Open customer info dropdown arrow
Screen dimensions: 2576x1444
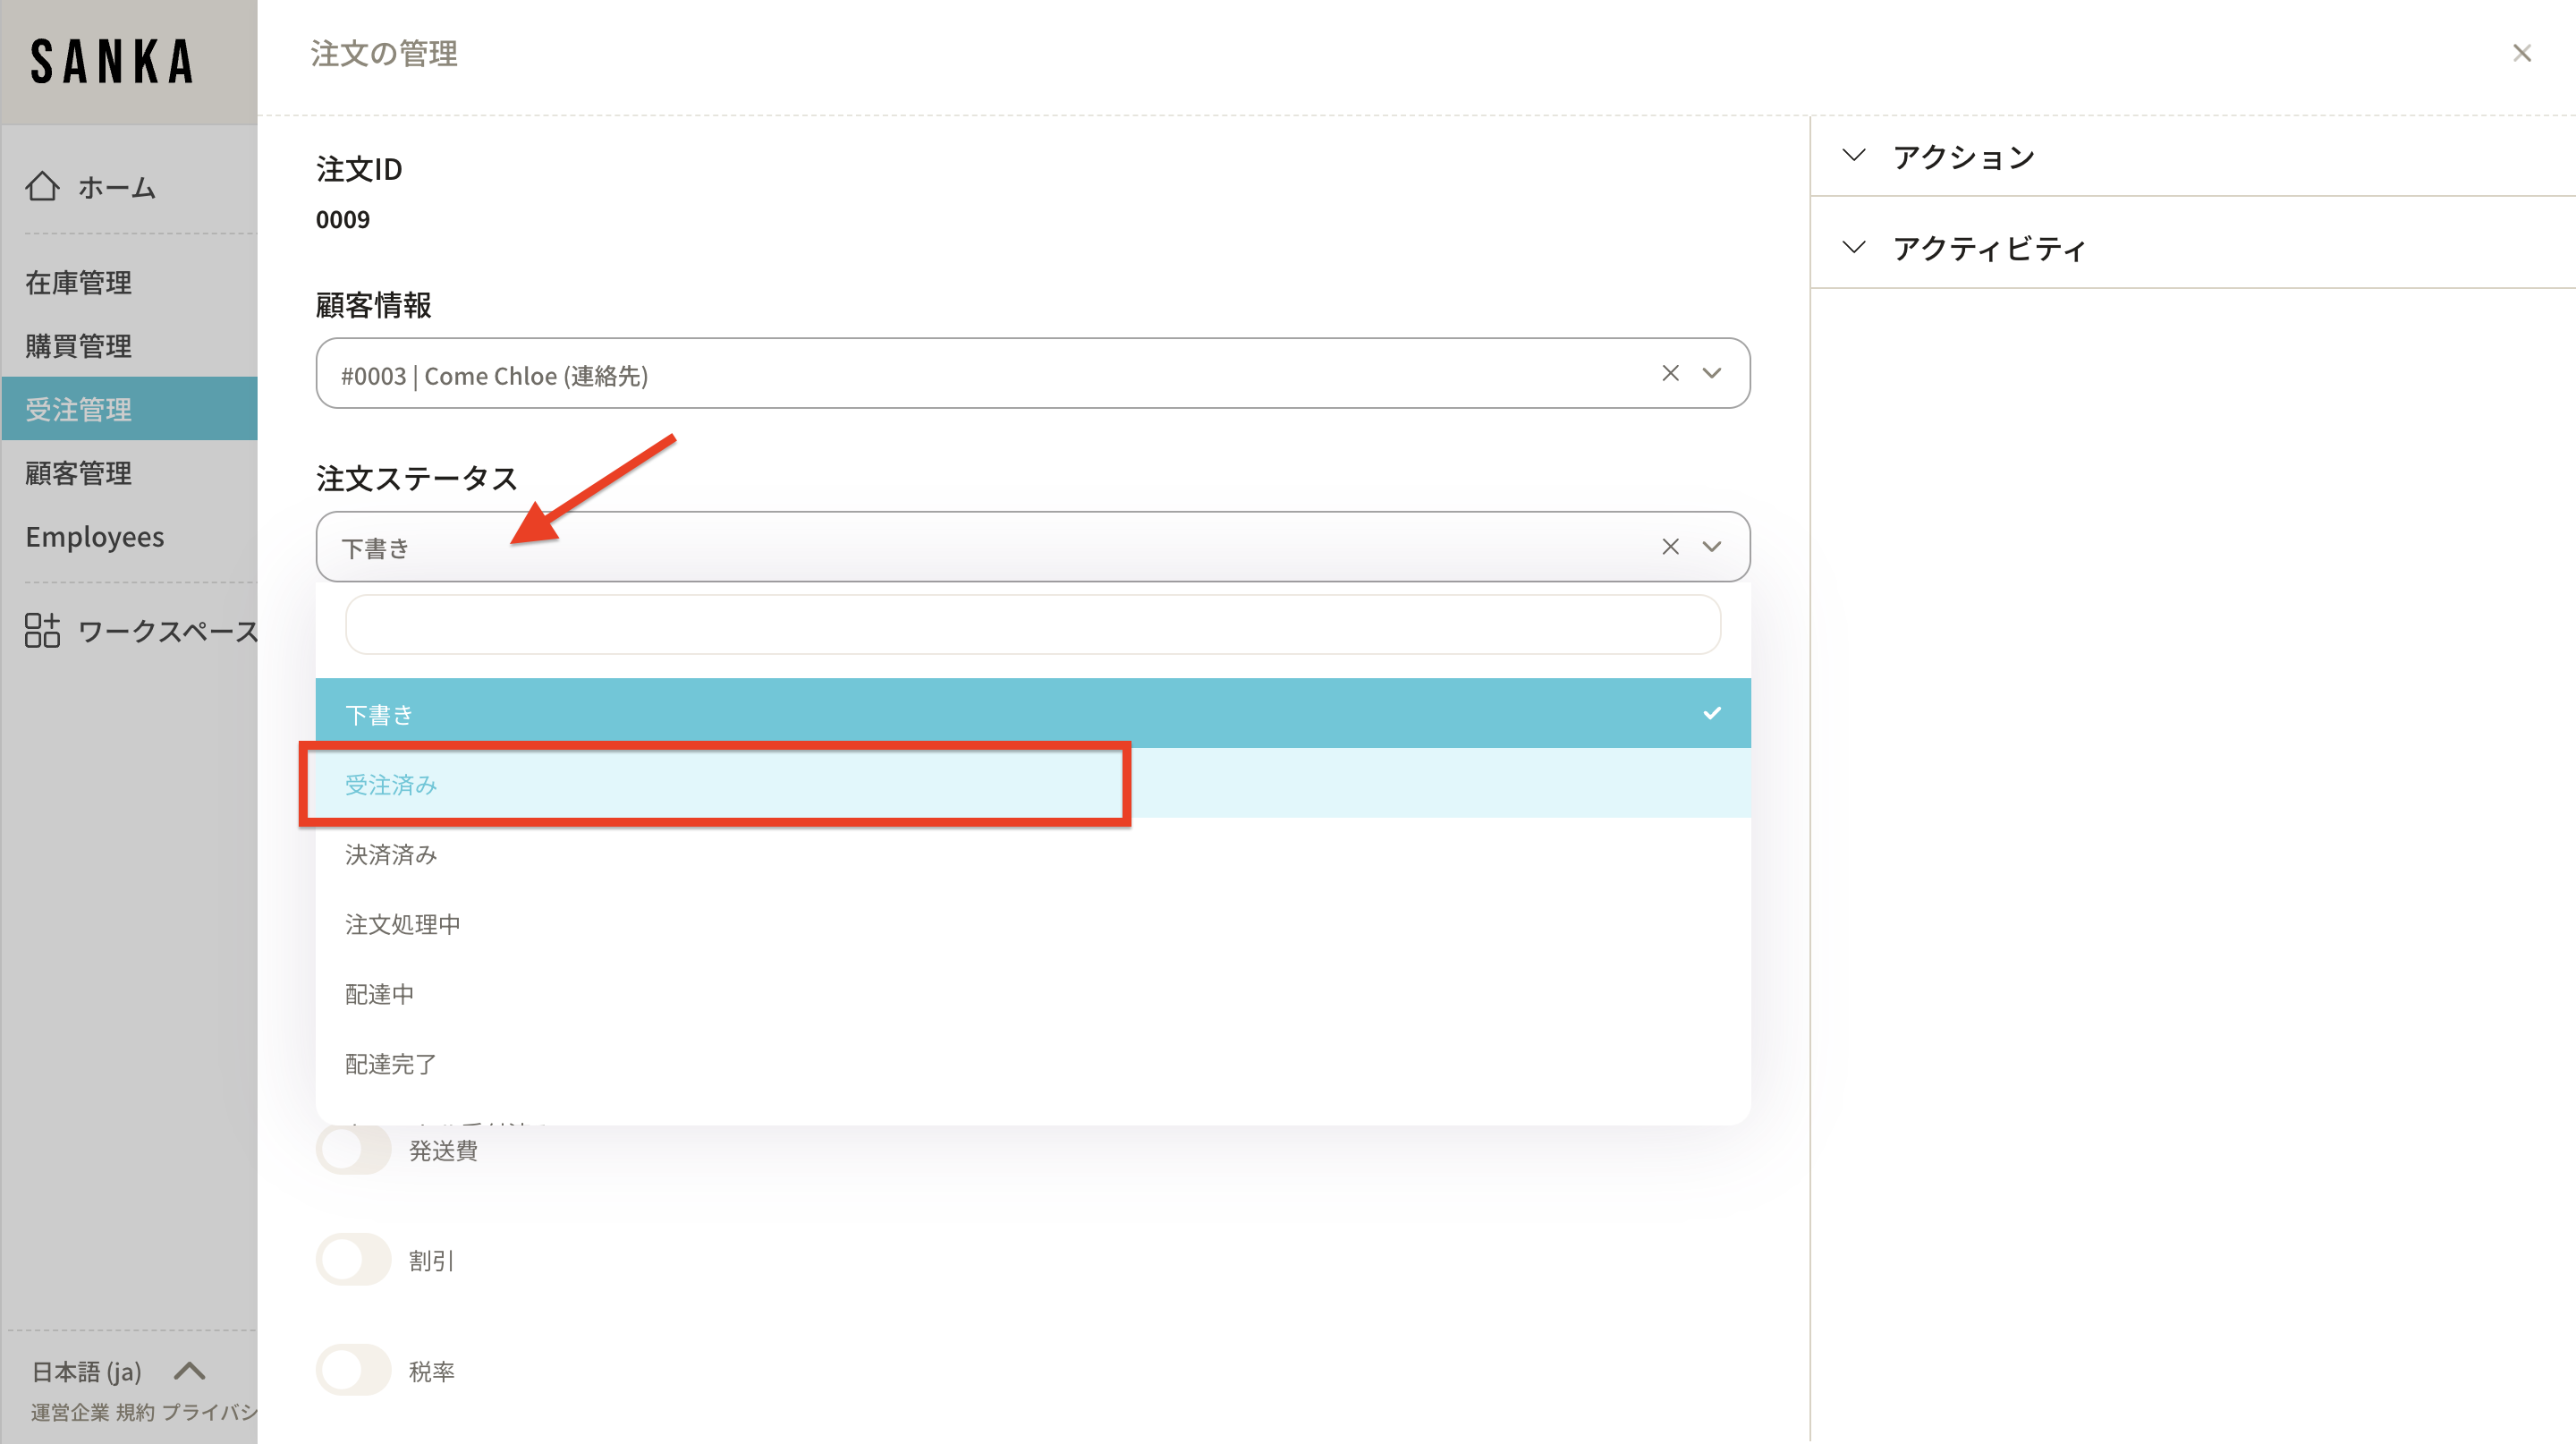1712,373
